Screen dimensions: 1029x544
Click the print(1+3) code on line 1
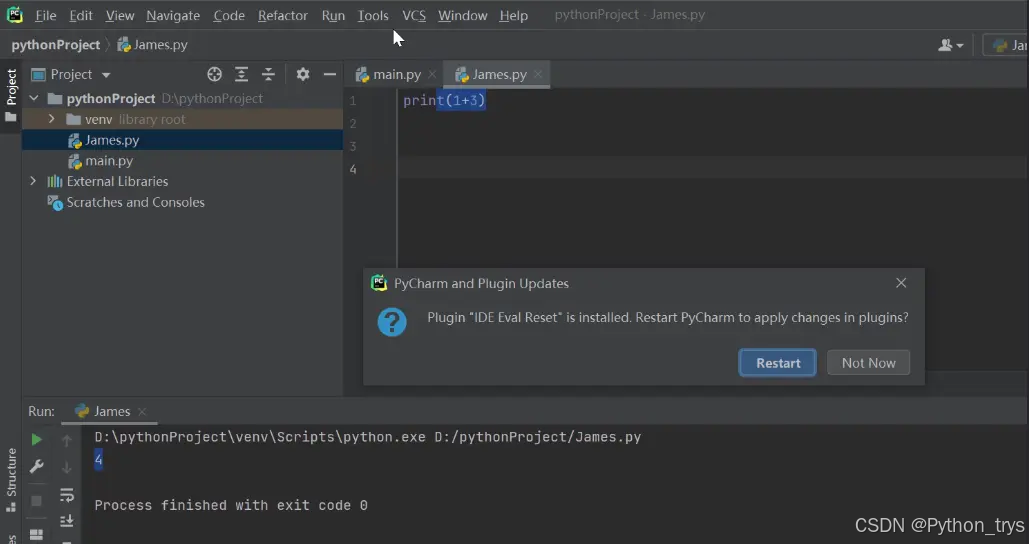pyautogui.click(x=444, y=100)
